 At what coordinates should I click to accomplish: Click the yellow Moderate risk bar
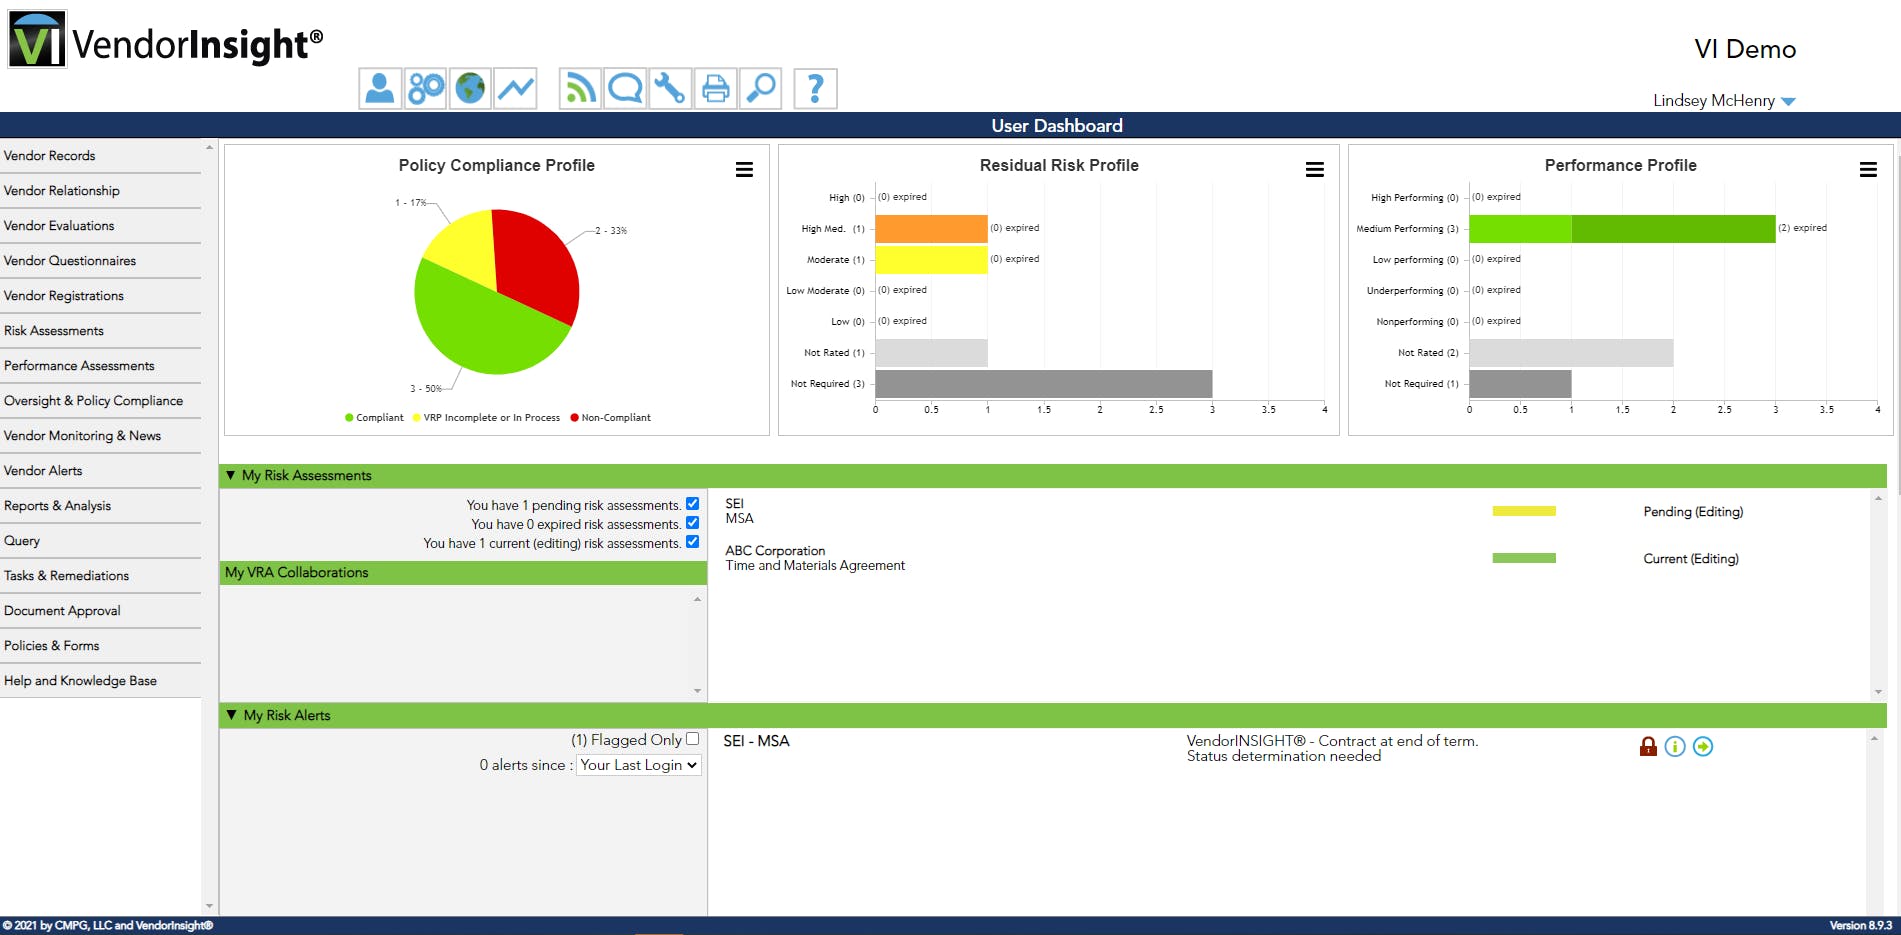click(x=931, y=260)
